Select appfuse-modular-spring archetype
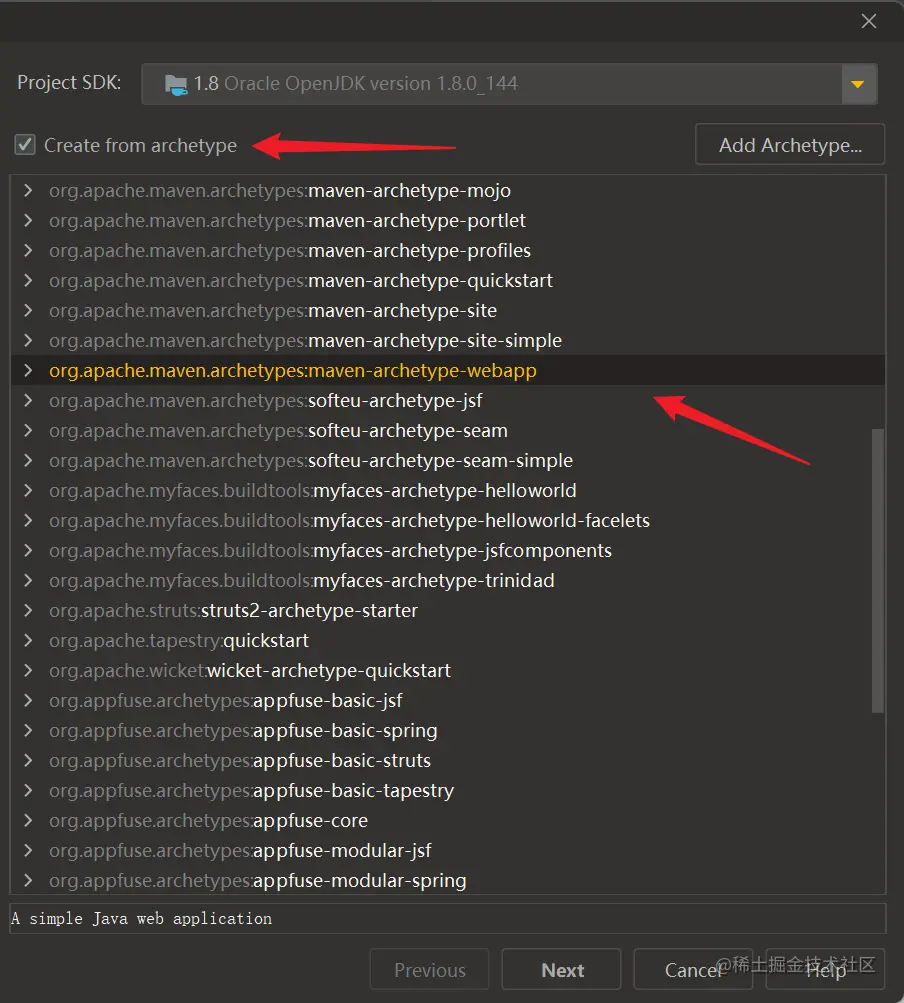The width and height of the screenshot is (904, 1003). point(258,881)
